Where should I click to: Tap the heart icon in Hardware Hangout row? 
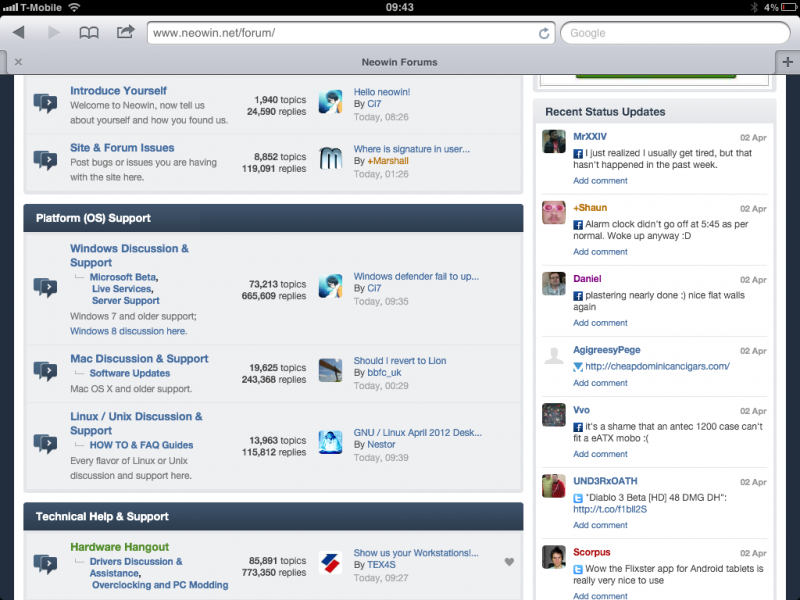(x=509, y=562)
